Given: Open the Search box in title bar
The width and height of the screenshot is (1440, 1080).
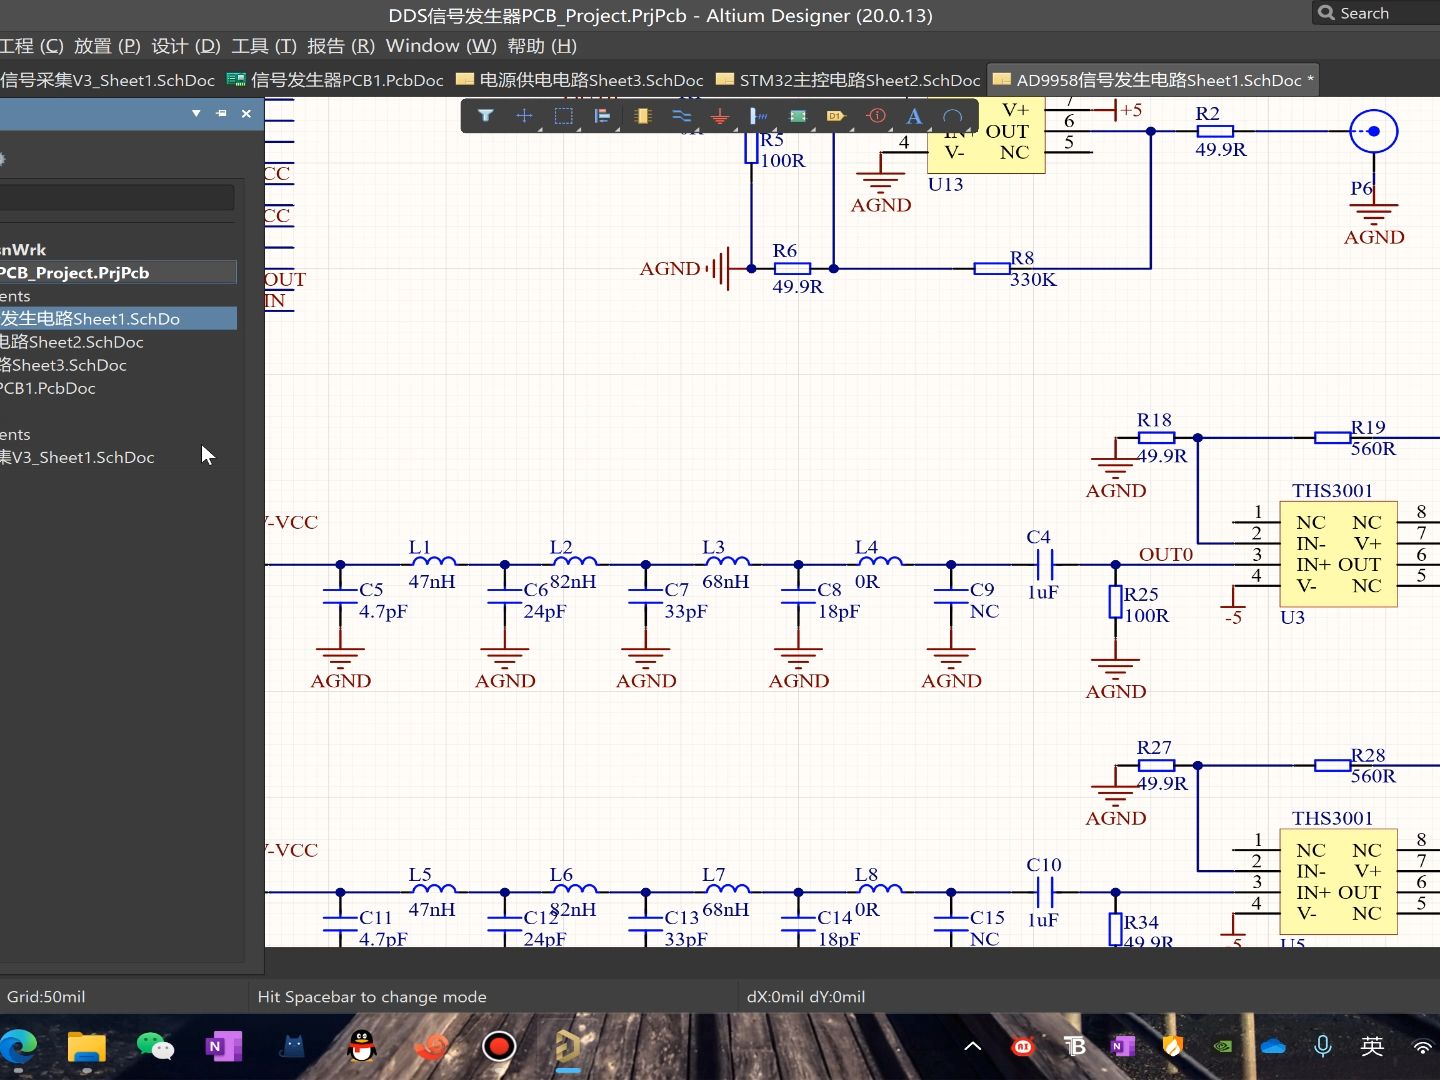Looking at the screenshot, I should pos(1376,13).
